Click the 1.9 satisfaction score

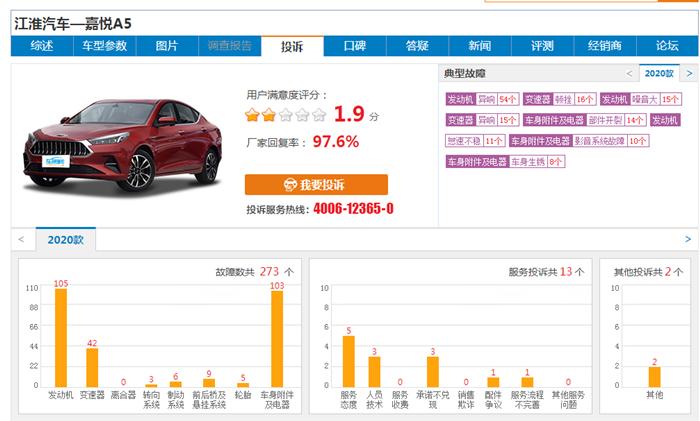click(x=349, y=114)
